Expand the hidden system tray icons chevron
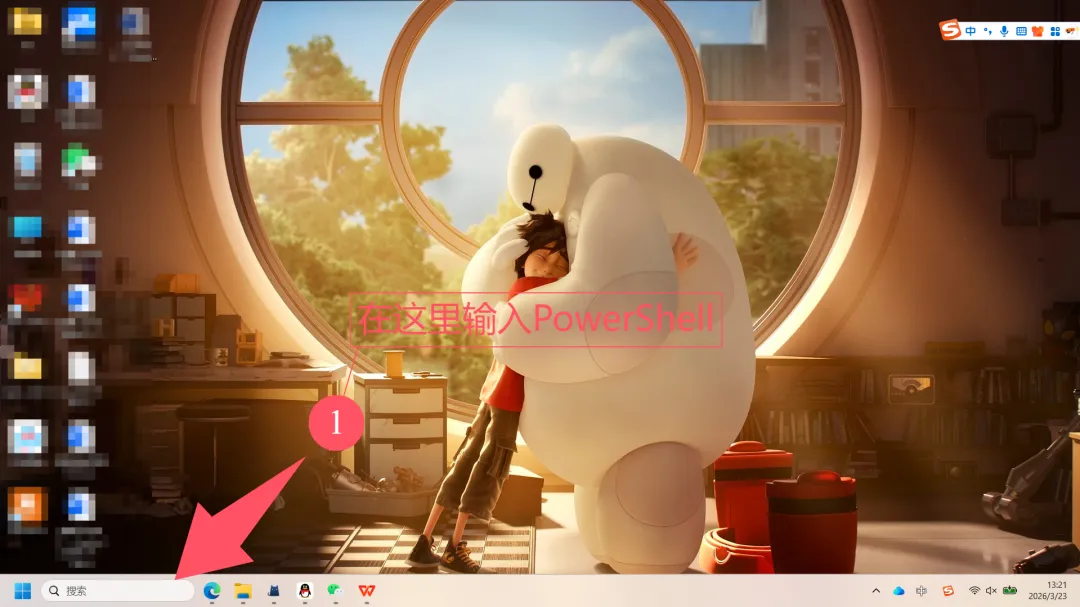This screenshot has height=607, width=1080. tap(876, 590)
